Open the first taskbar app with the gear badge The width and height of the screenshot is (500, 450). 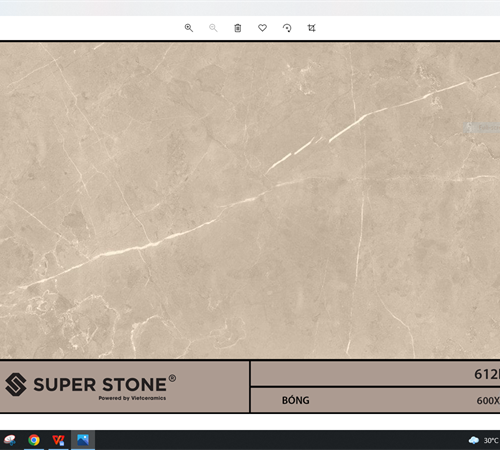pyautogui.click(x=9, y=440)
